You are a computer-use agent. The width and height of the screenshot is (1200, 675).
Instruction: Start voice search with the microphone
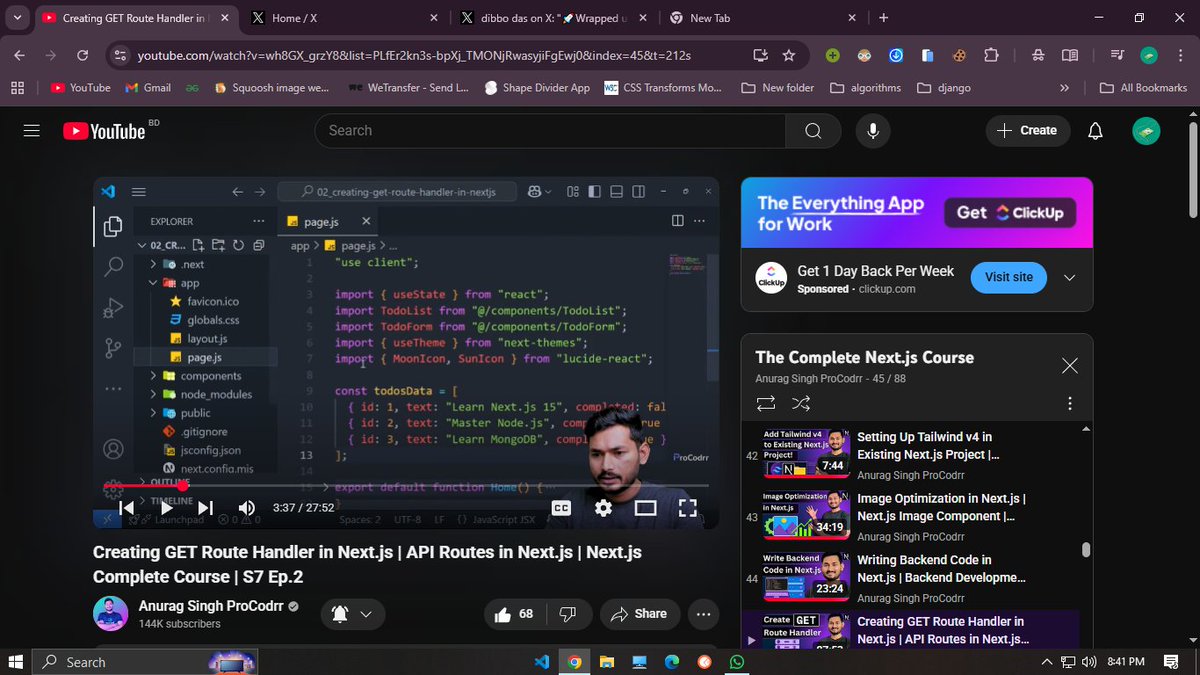click(x=873, y=131)
